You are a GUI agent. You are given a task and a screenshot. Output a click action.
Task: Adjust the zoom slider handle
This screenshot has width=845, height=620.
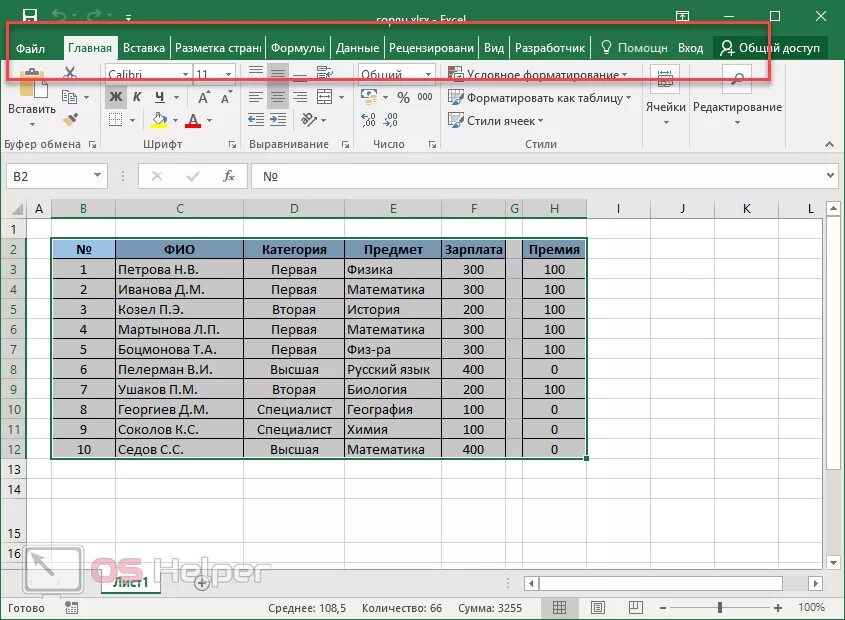click(719, 608)
